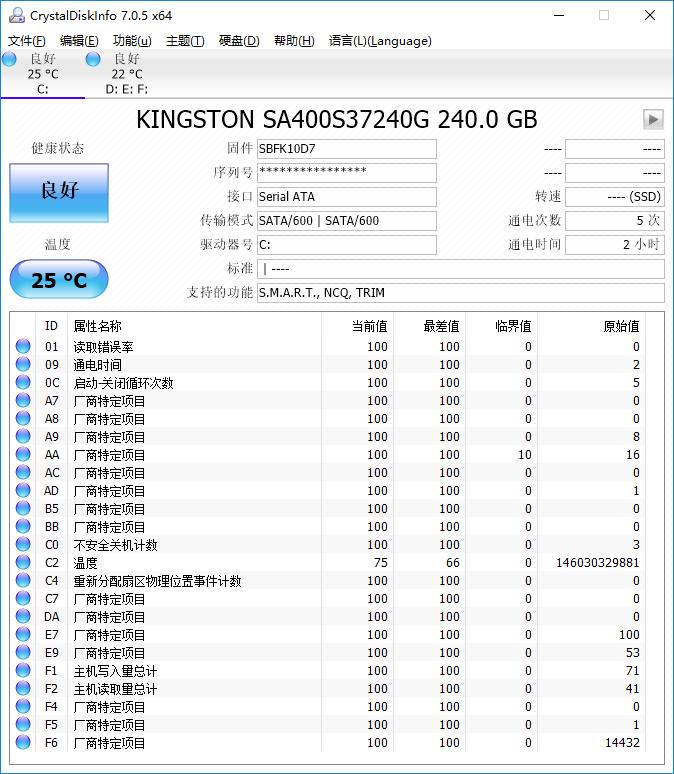
Task: Click status orb for attribute E9
Action: click(23, 653)
